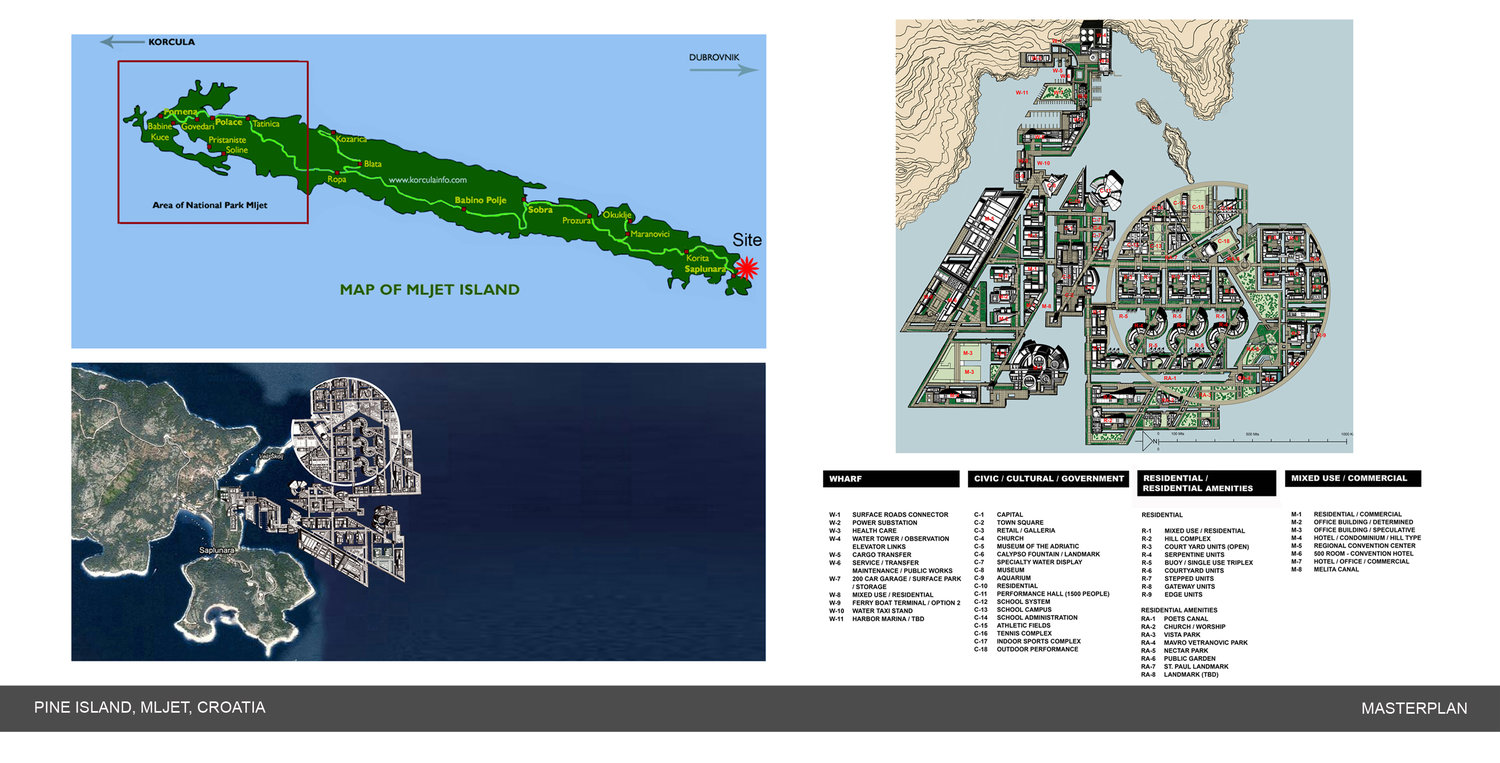Viewport: 1500px width, 763px height.
Task: Click legend entry C-11 Performance Hall
Action: pyautogui.click(x=1042, y=595)
